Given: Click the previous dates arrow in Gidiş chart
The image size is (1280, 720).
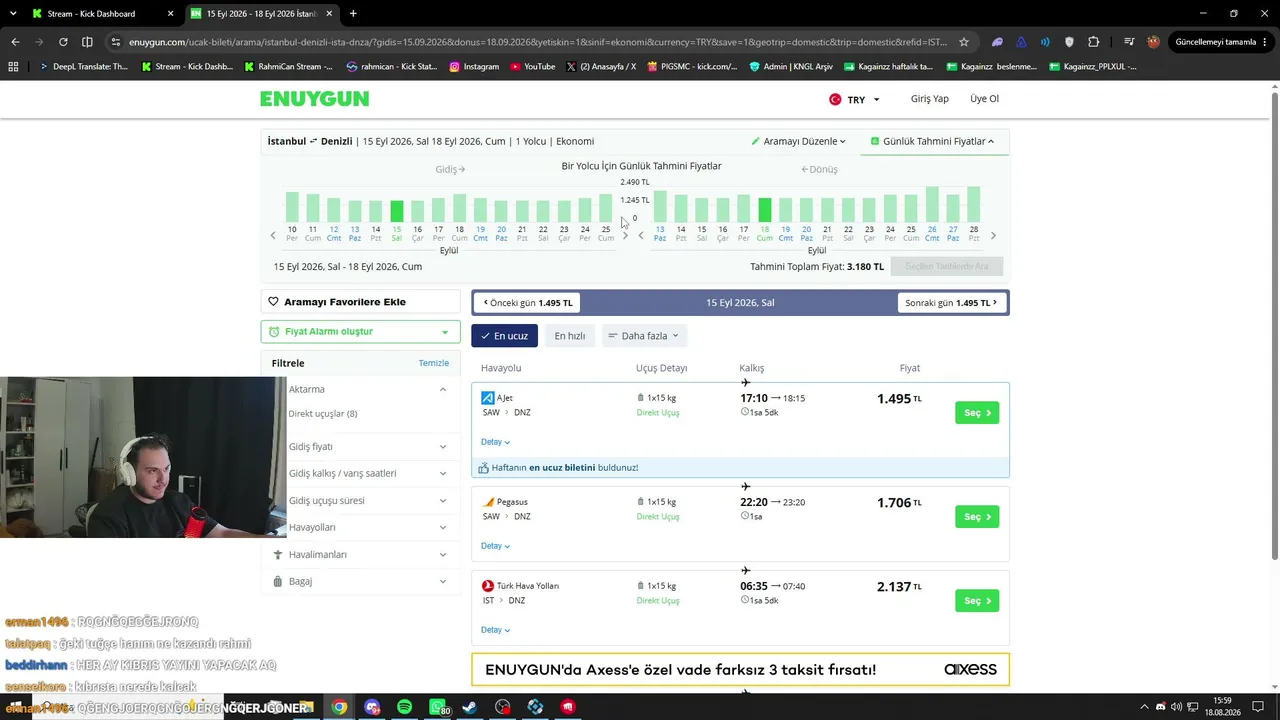Looking at the screenshot, I should pos(273,236).
